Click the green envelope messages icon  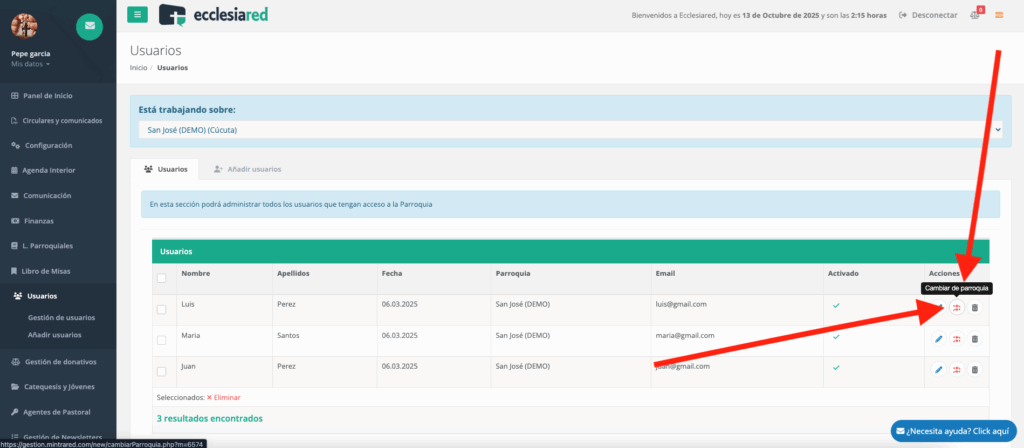[89, 25]
